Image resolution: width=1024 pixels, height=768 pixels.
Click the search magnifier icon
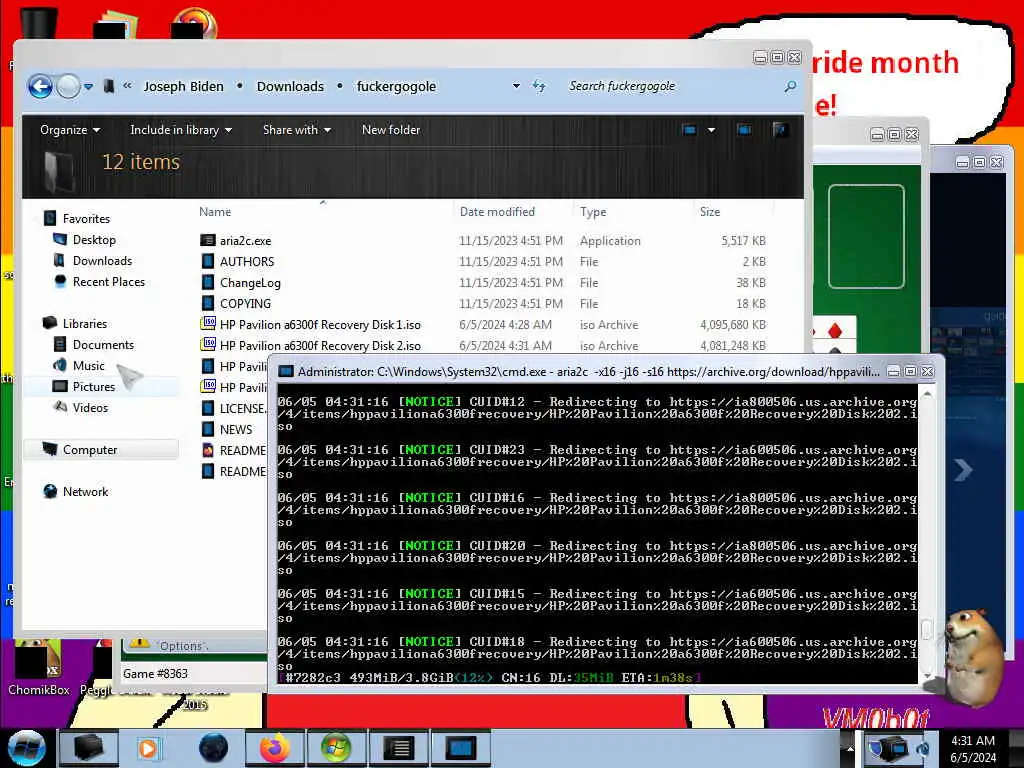coord(790,86)
